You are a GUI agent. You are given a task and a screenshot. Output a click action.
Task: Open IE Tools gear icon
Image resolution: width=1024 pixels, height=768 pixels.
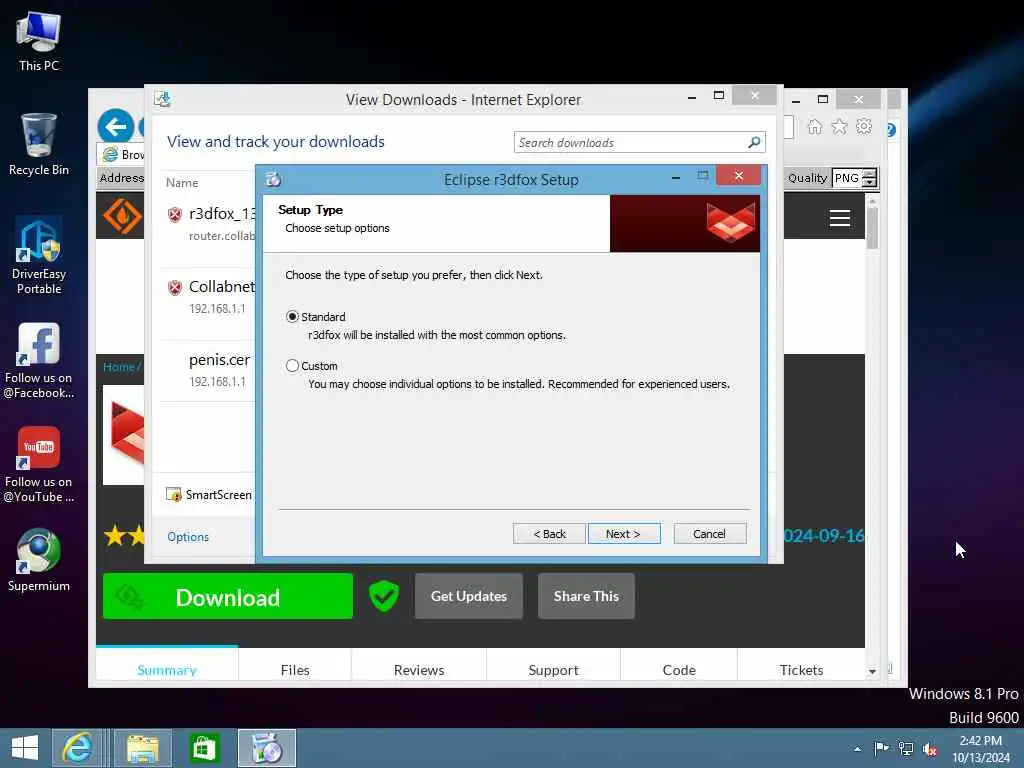[x=864, y=127]
